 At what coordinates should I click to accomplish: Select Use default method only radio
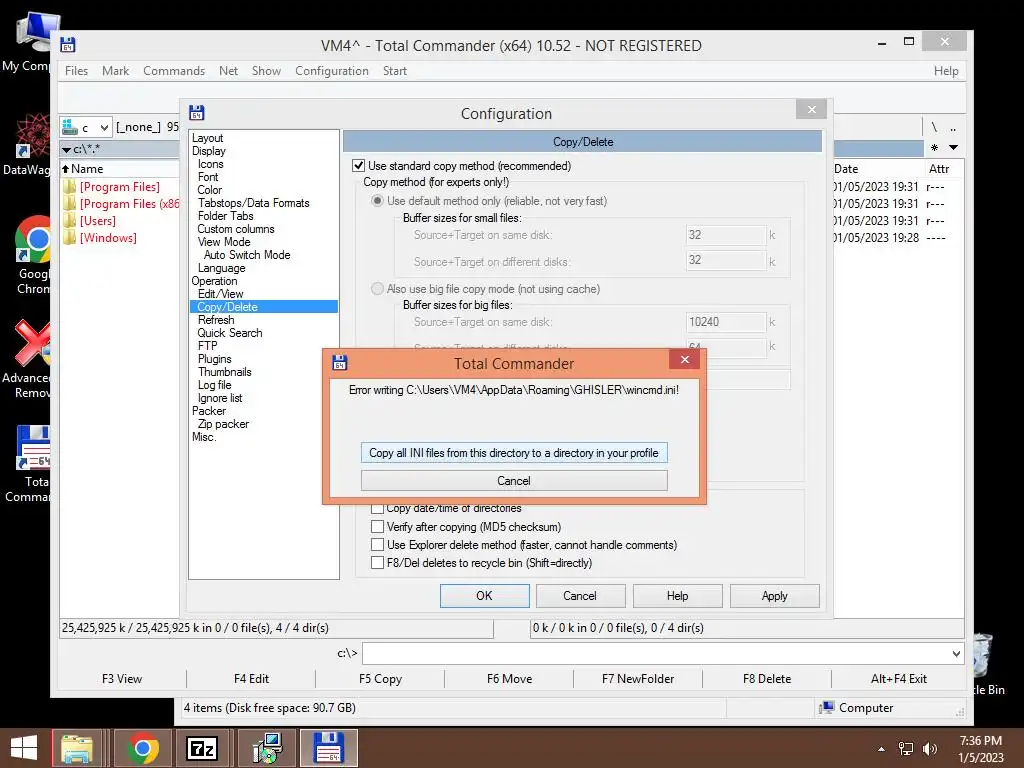377,201
